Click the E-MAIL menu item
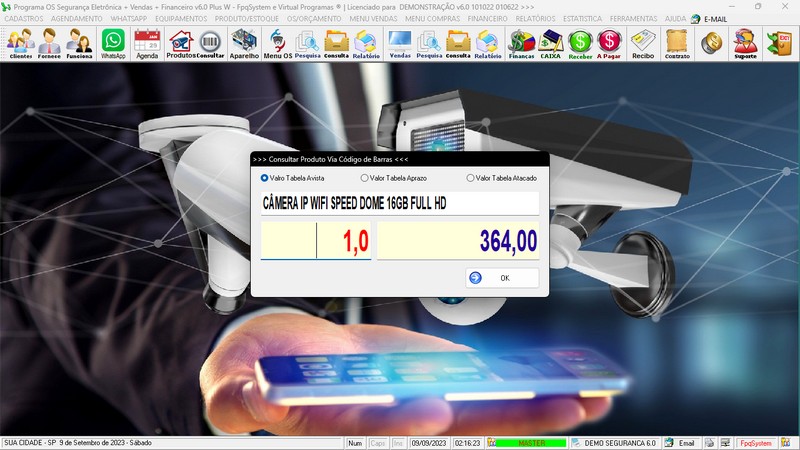800x450 pixels. point(709,19)
